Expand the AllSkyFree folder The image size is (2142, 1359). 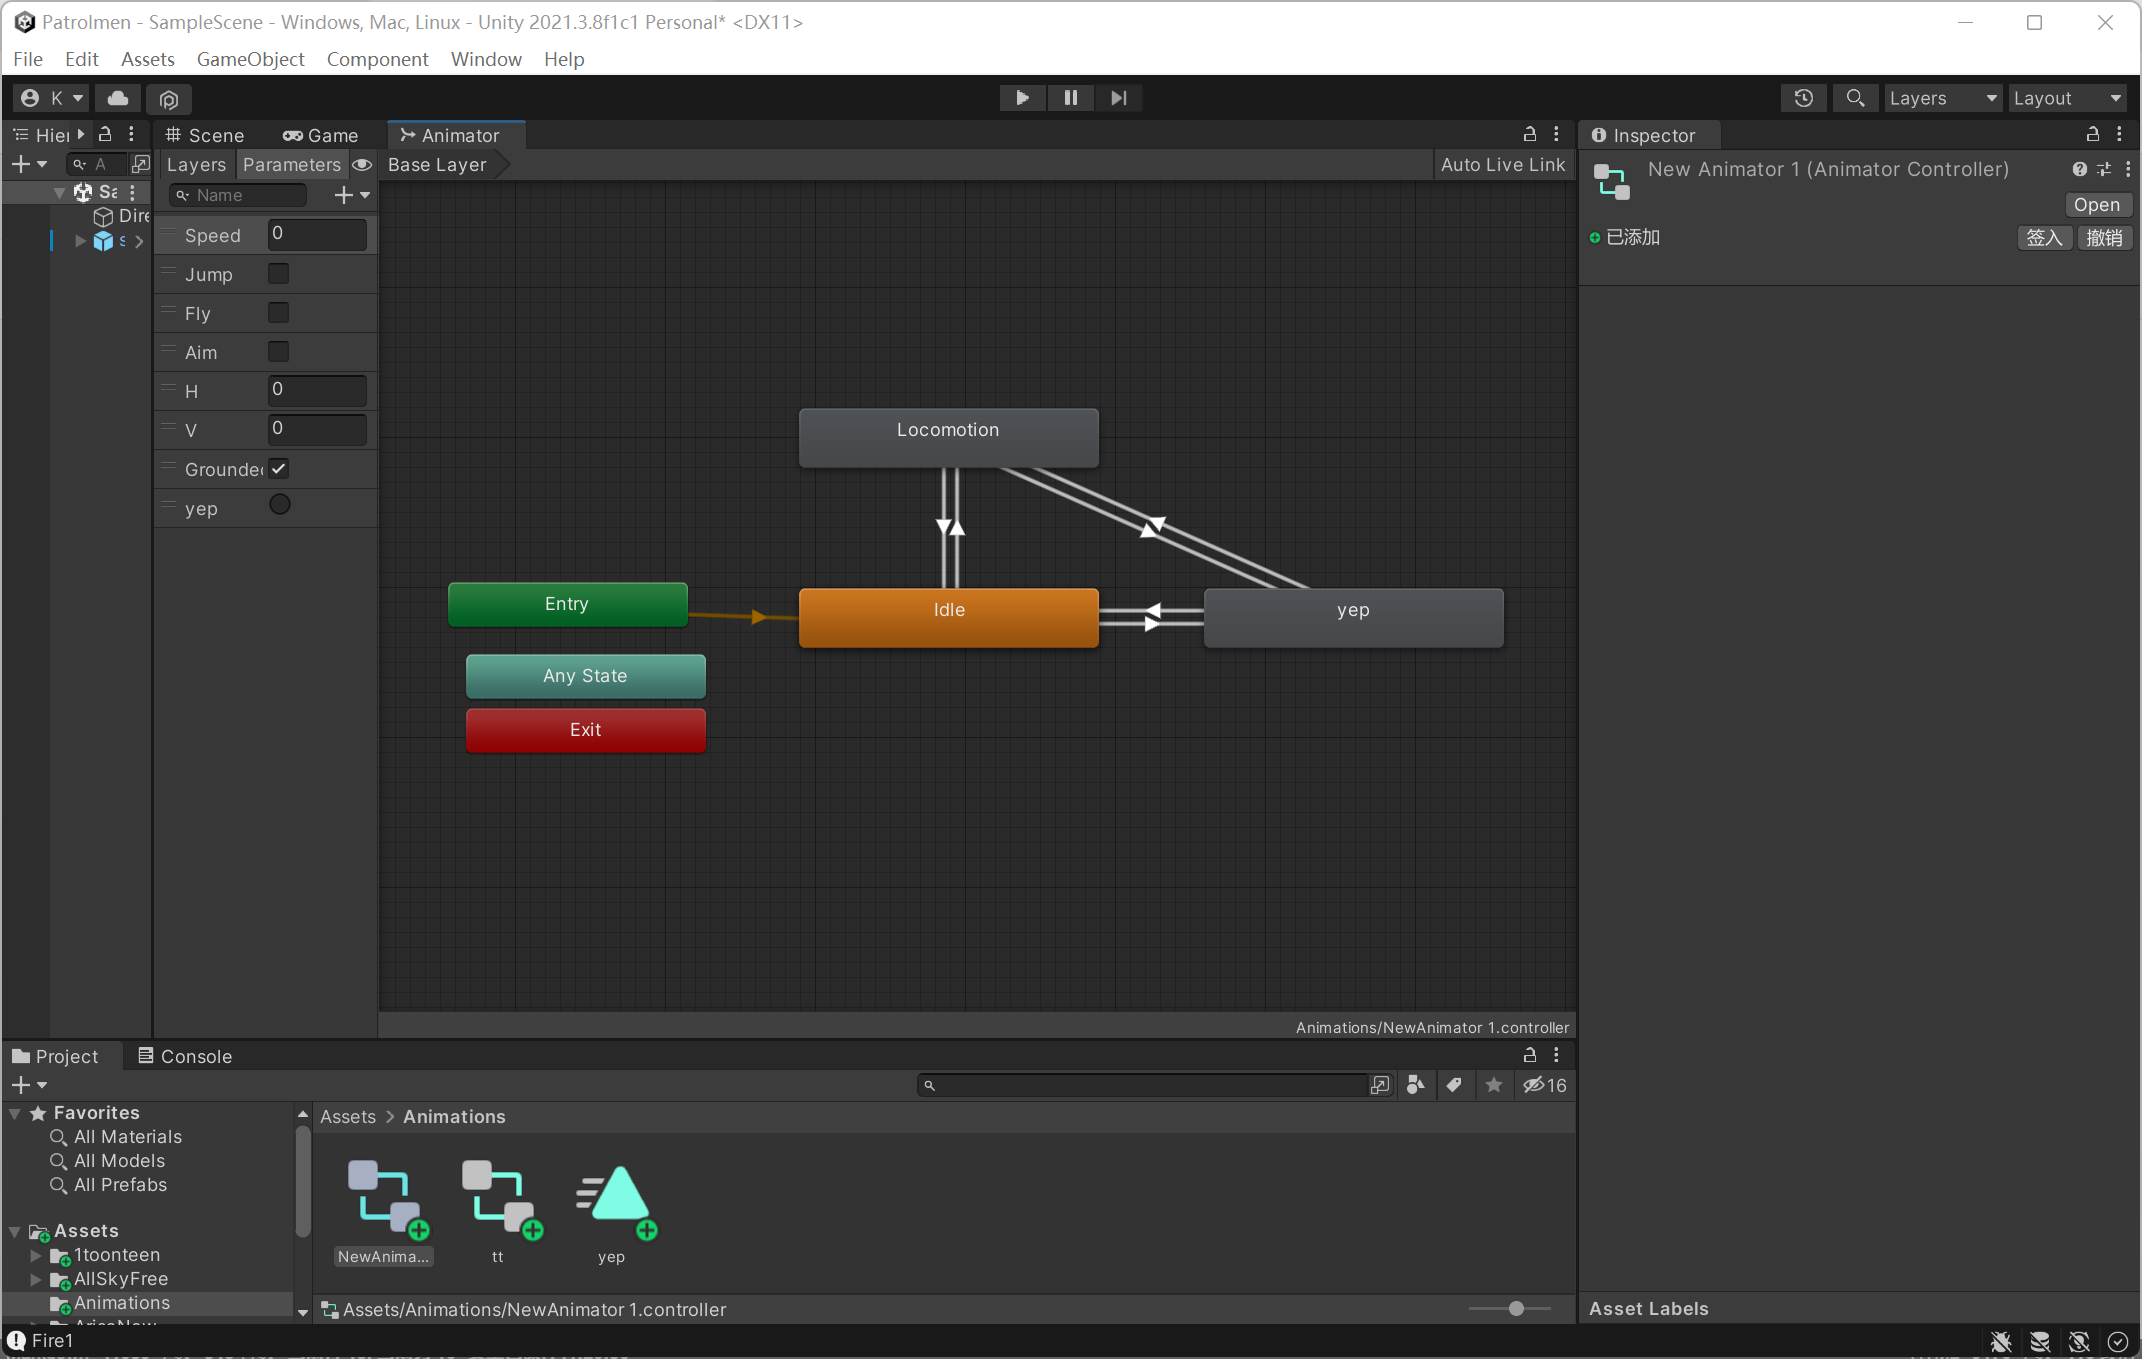tap(36, 1279)
